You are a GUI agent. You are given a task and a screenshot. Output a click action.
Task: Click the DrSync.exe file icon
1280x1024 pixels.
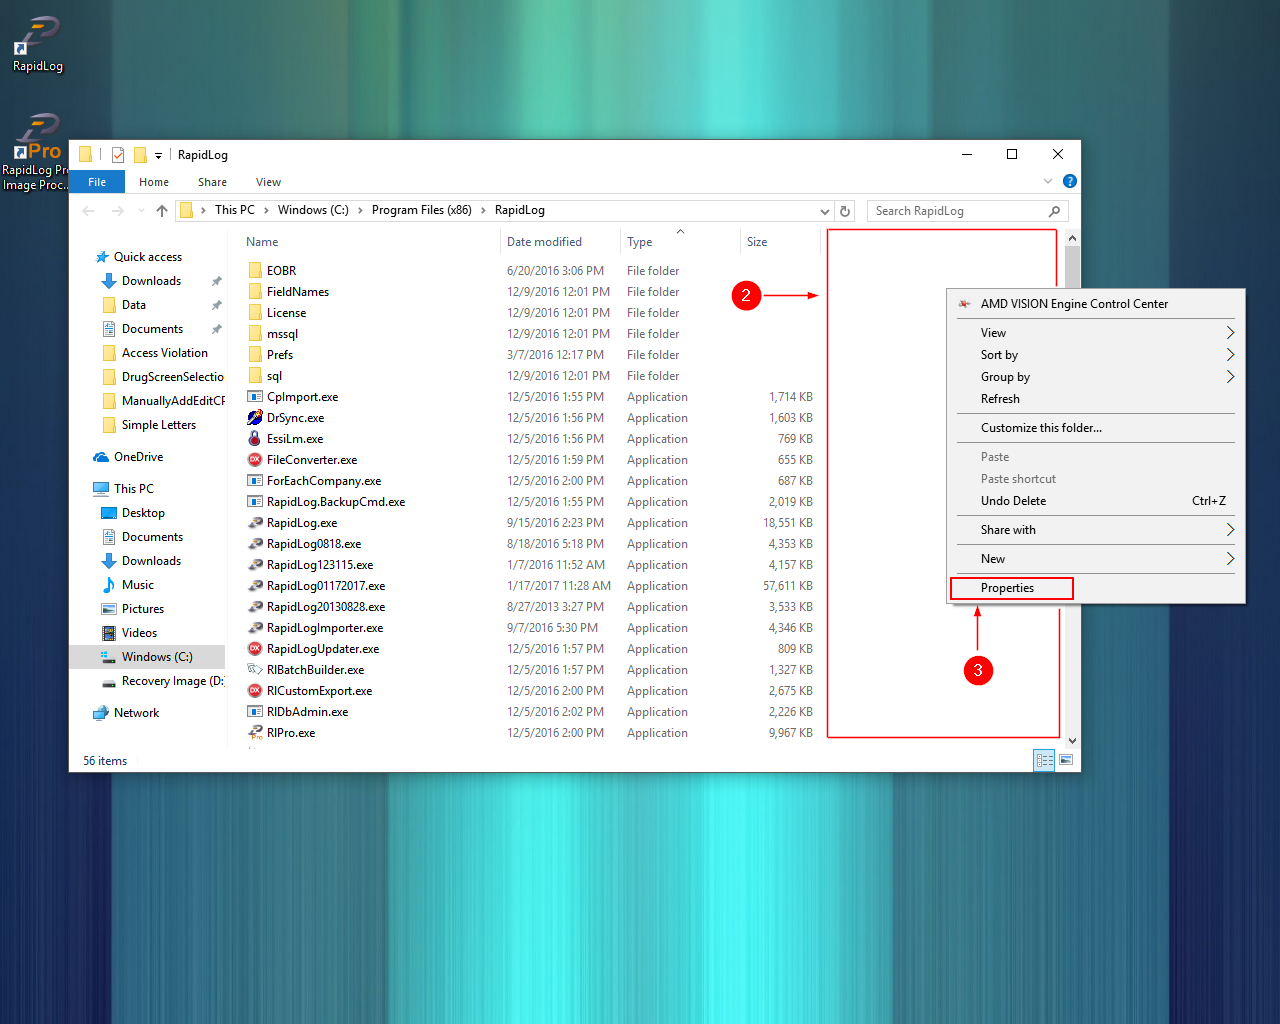pos(255,418)
